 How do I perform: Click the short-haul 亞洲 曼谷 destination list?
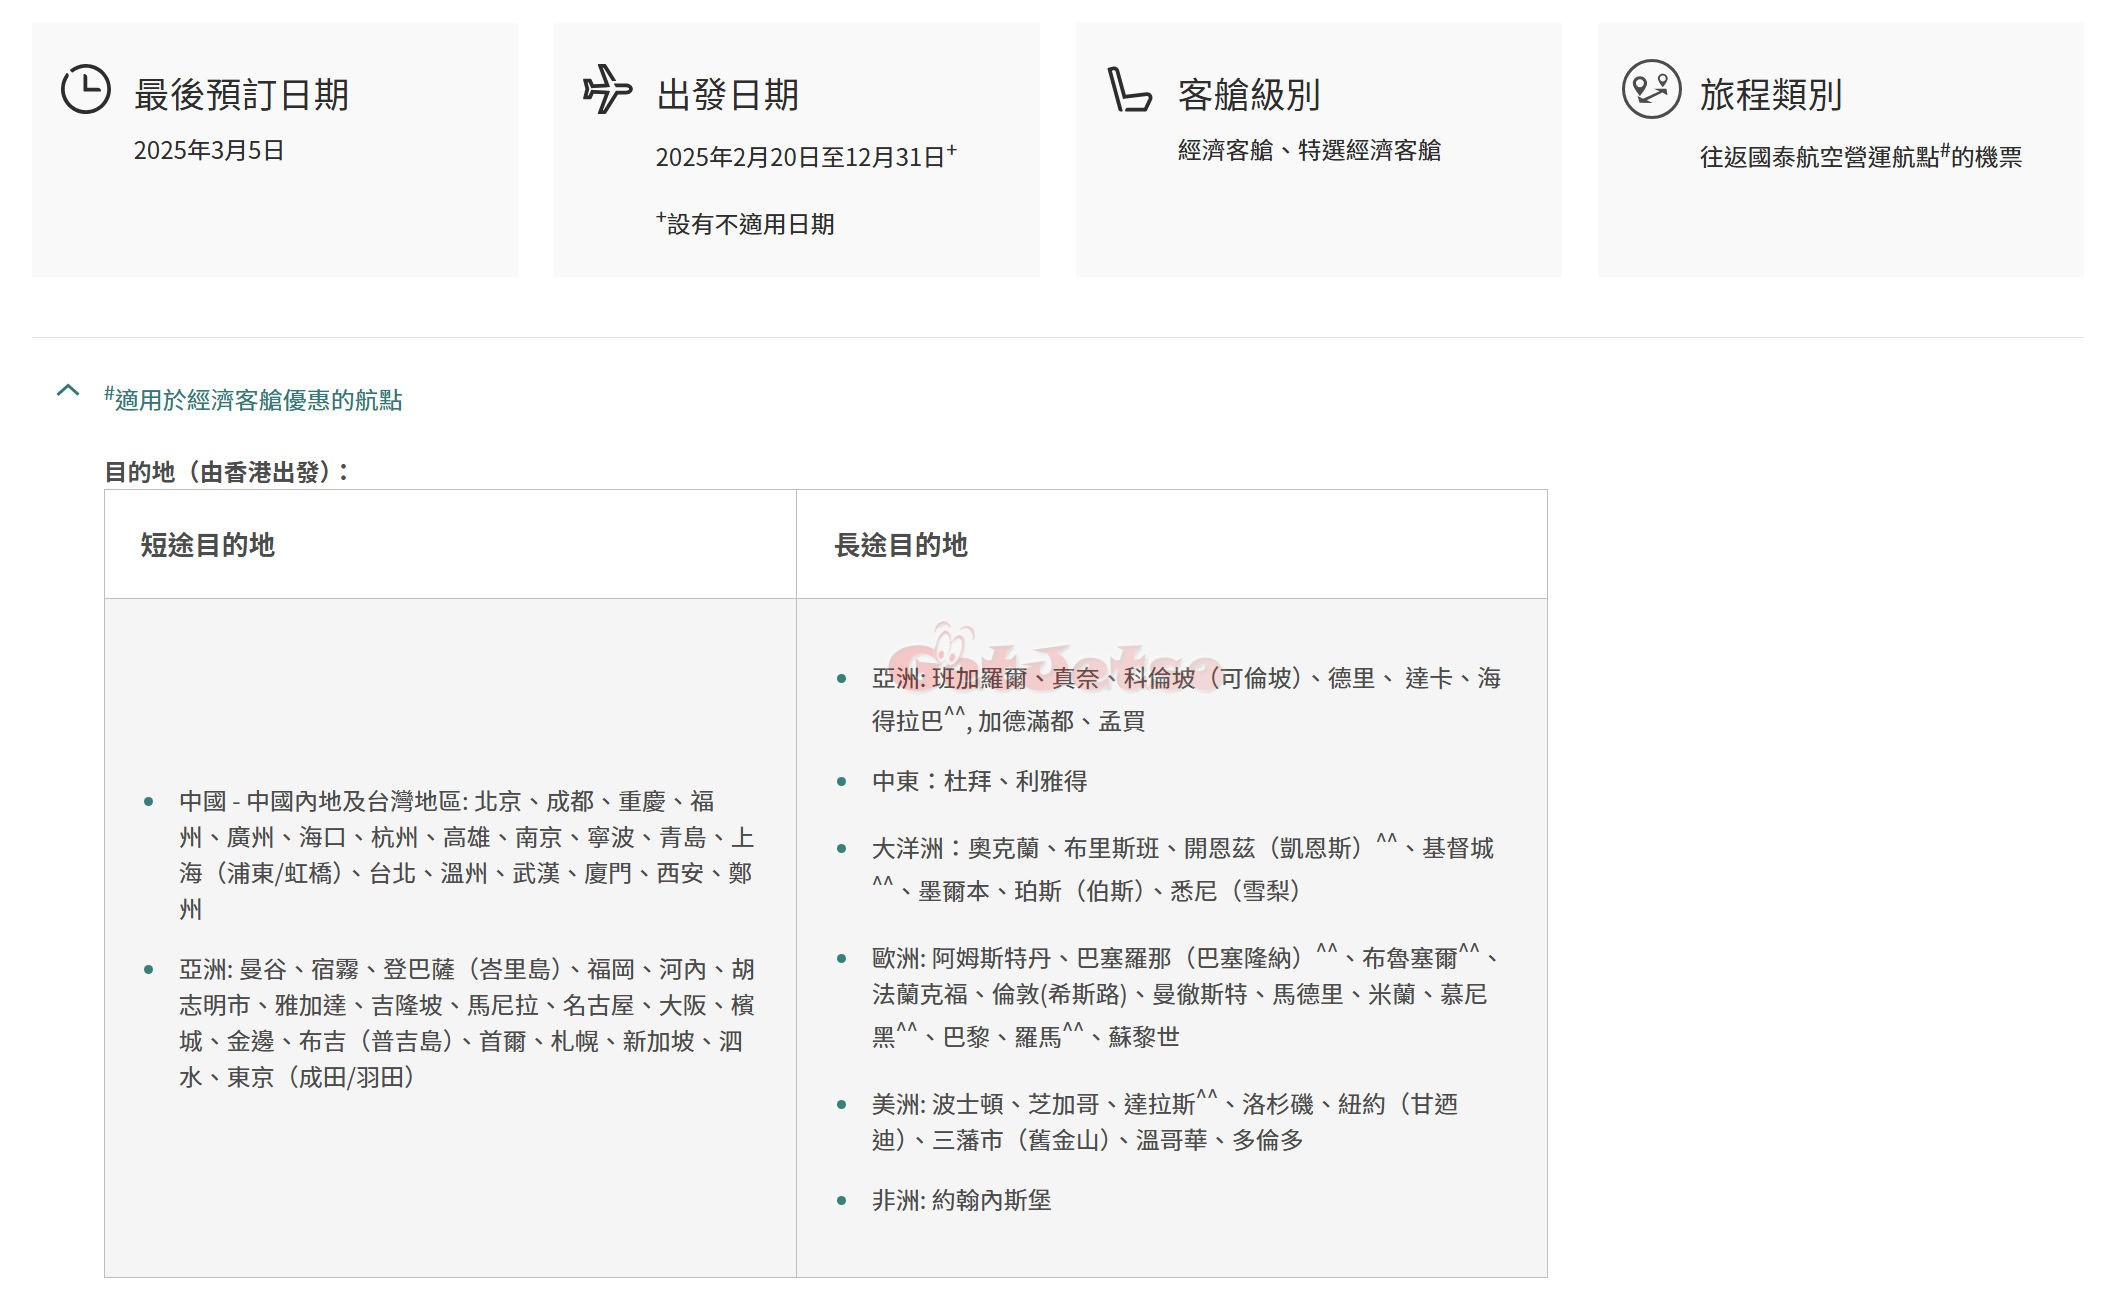pos(466,1023)
